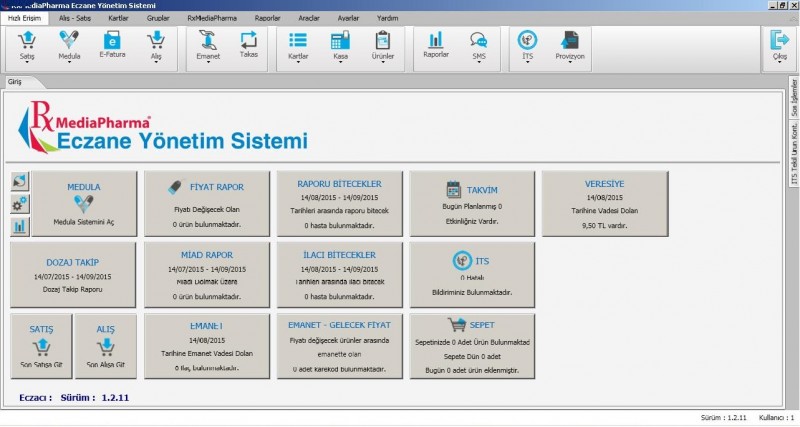This screenshot has height=427, width=800.
Task: Open the gear settings icon beside dashboard
Action: 20,203
